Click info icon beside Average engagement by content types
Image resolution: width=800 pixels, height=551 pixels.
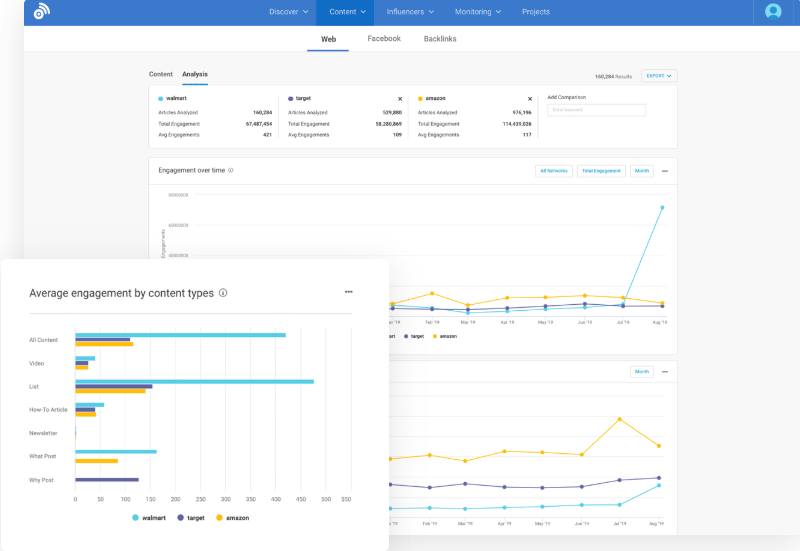223,293
